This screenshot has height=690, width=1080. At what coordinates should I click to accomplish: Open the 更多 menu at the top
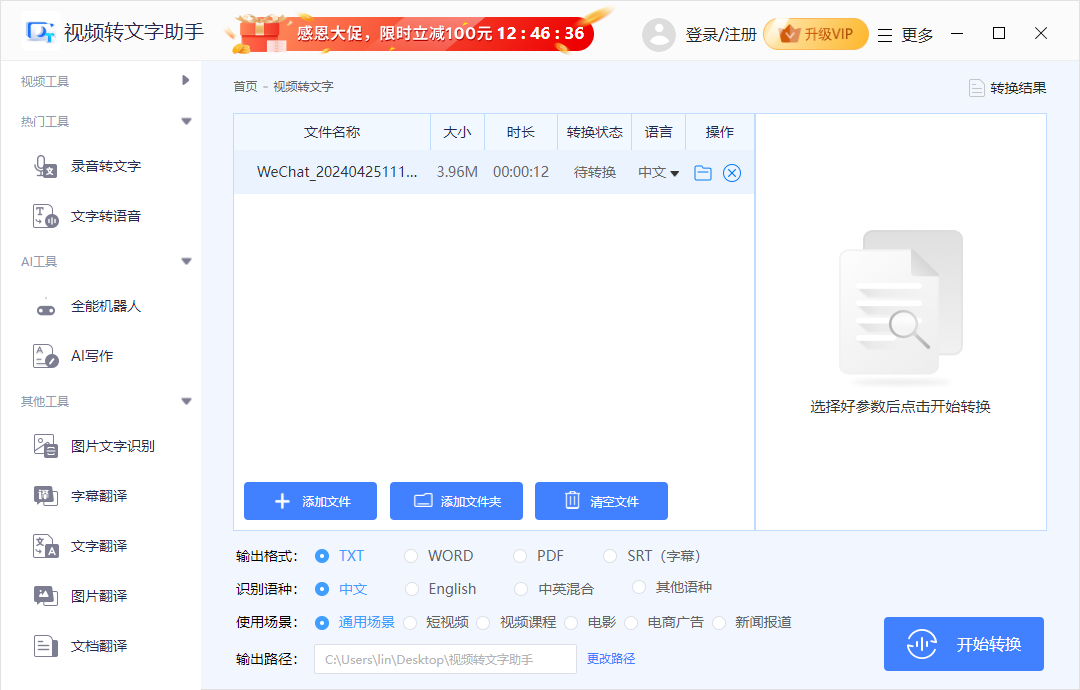(917, 33)
